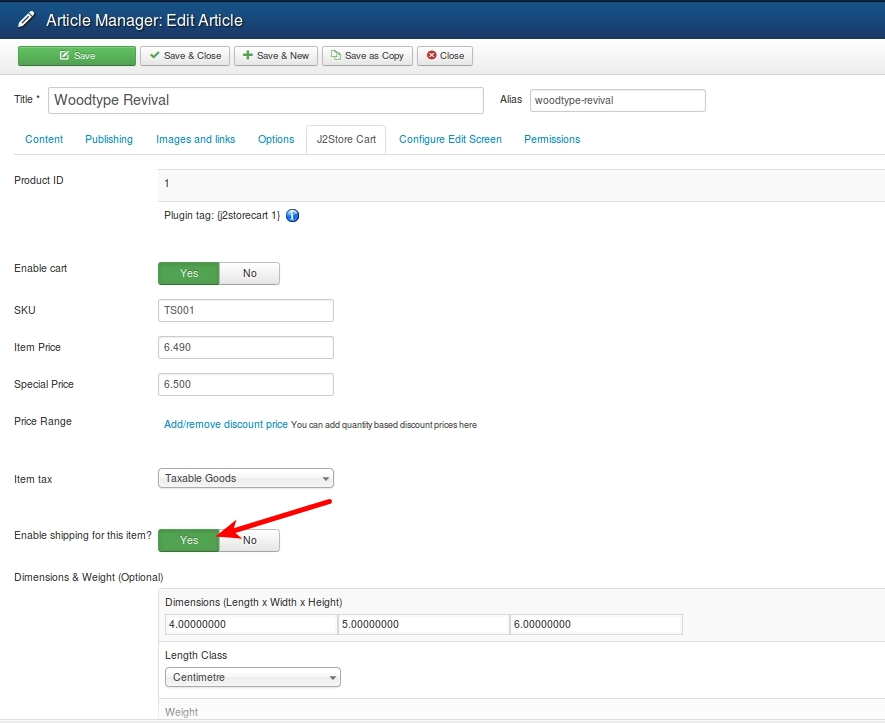The width and height of the screenshot is (885, 723).
Task: Click Save & New button
Action: point(275,56)
